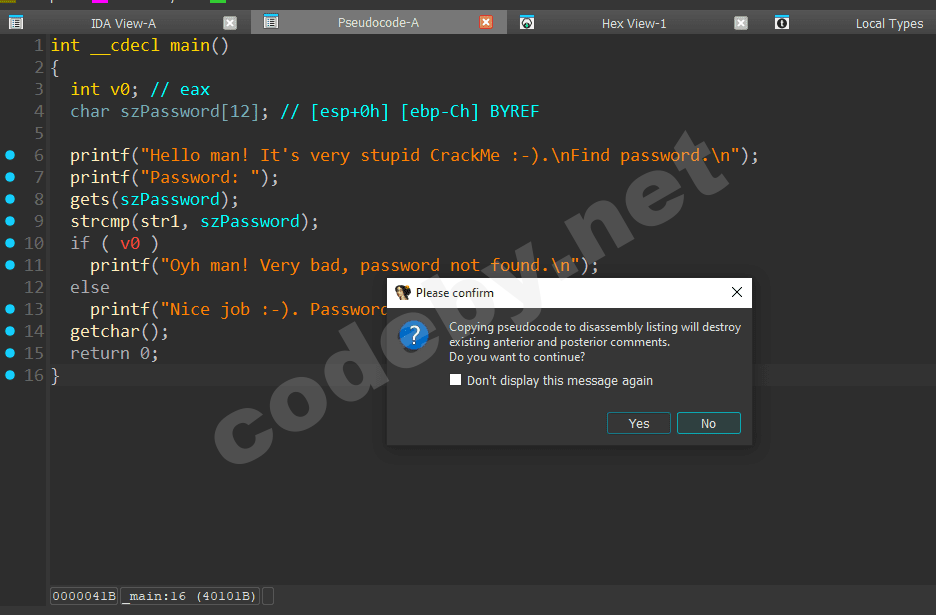Click the Pseudocode-A tab icon
936x615 pixels.
[271, 22]
